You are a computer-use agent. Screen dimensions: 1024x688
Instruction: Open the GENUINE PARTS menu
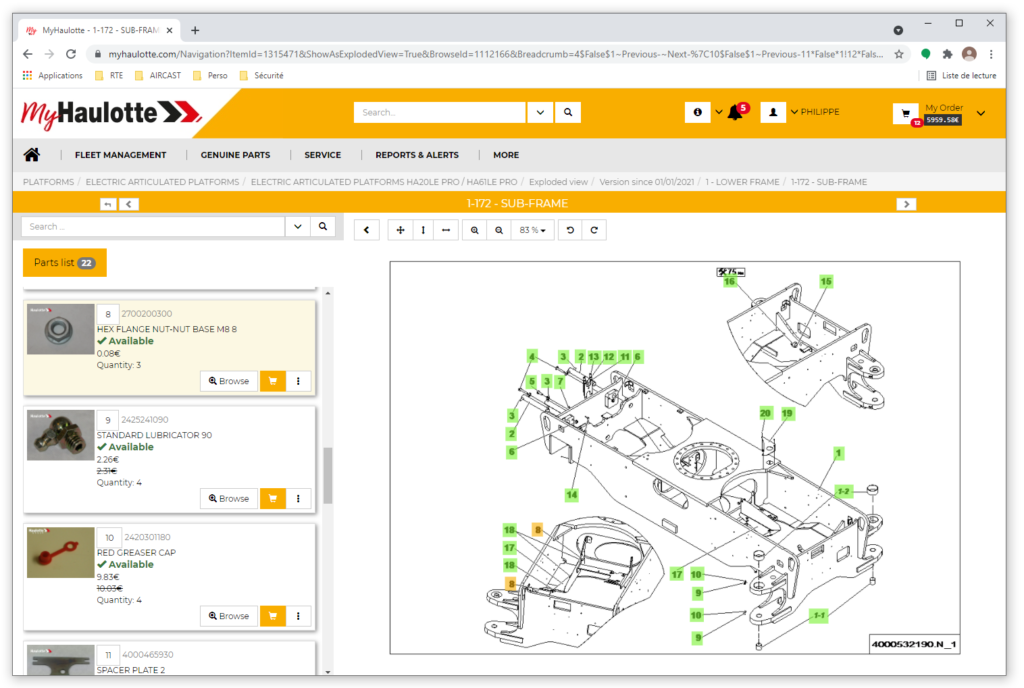235,155
